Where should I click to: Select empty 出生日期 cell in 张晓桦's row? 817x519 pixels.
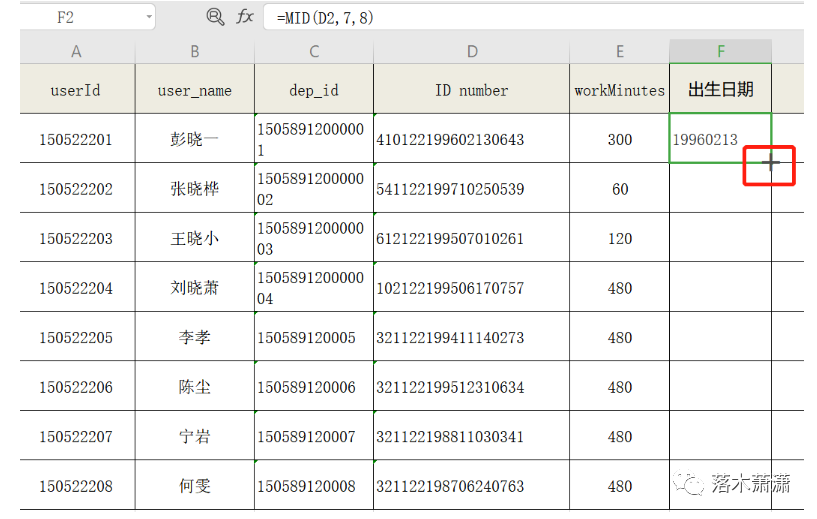[x=721, y=188]
